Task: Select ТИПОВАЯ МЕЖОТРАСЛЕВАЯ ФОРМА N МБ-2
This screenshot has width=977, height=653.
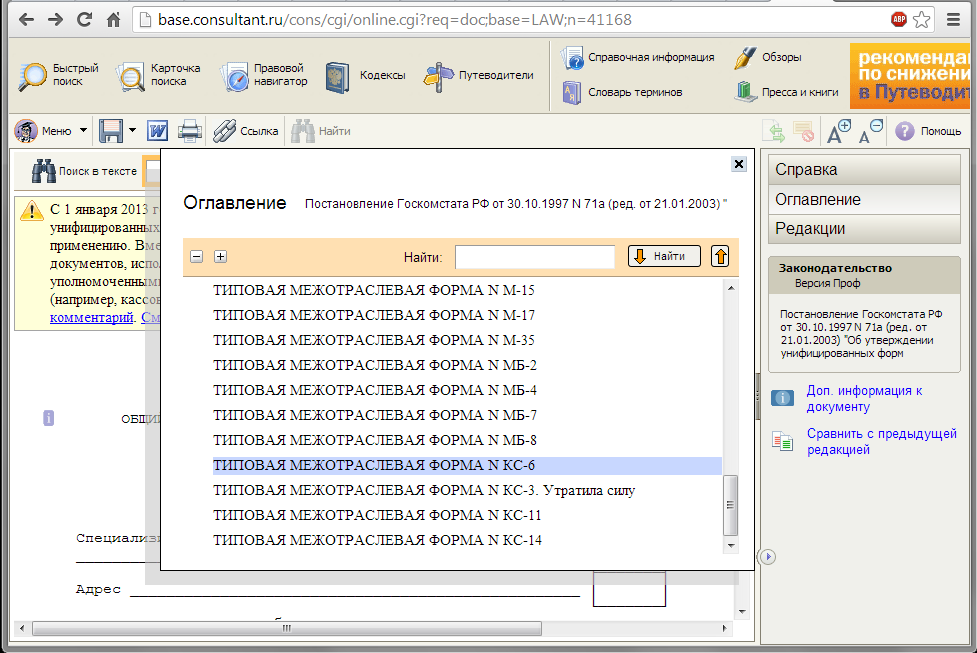Action: (374, 365)
